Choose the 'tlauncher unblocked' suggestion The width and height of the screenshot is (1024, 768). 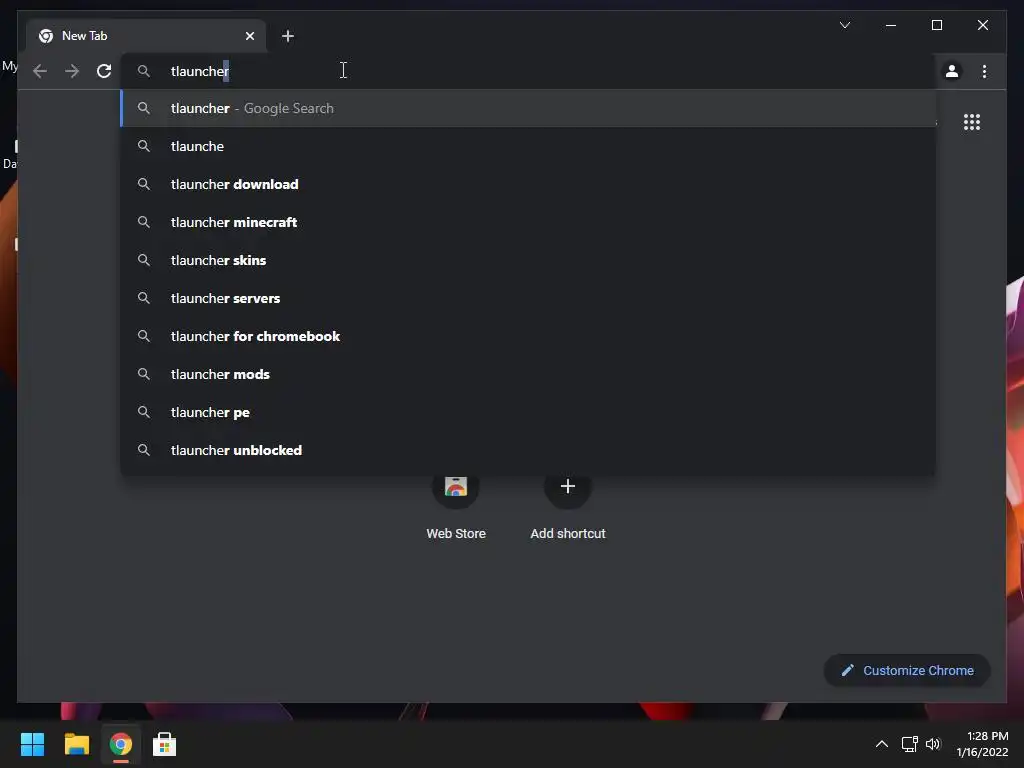click(528, 449)
